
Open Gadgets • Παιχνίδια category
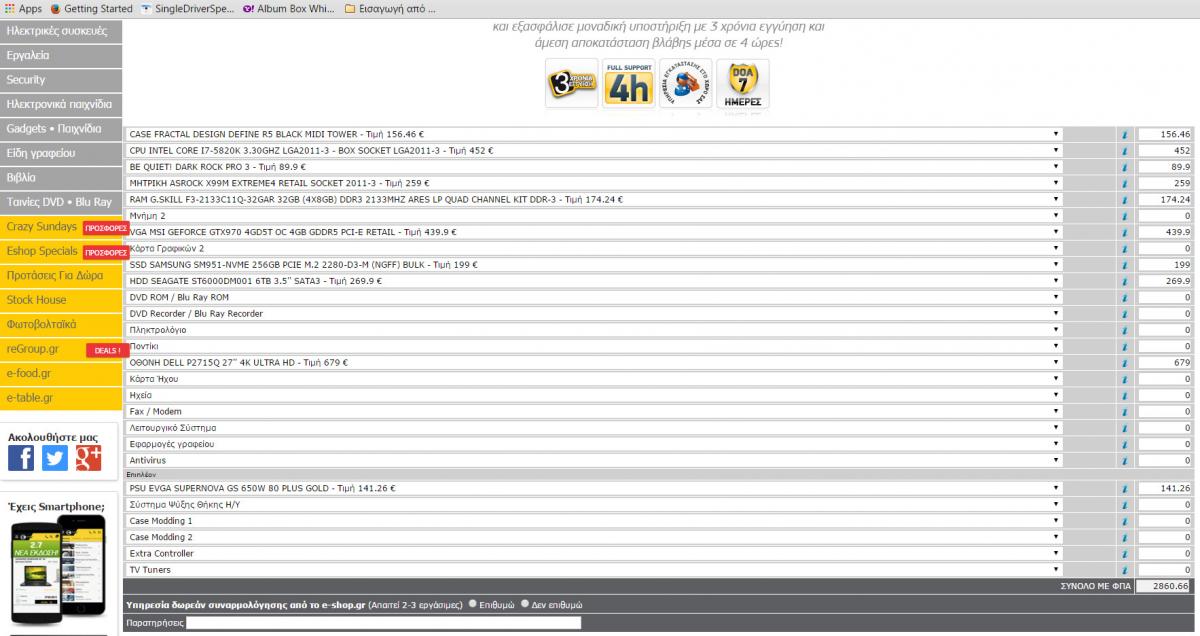61,129
